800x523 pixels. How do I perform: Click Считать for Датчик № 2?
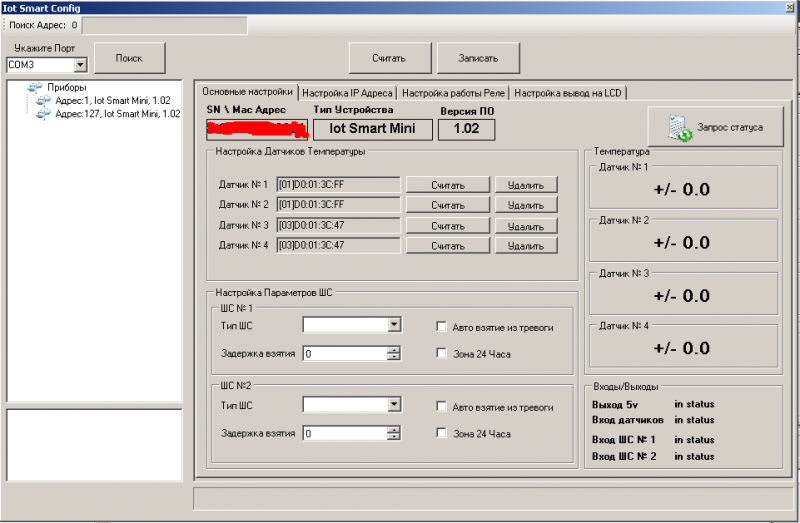pos(448,205)
